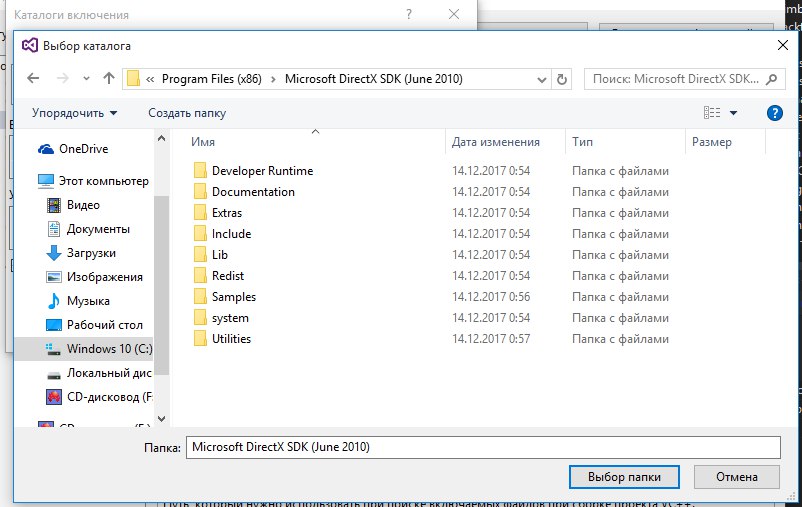Image resolution: width=802 pixels, height=507 pixels.
Task: Select the Lib folder
Action: pyautogui.click(x=220, y=255)
